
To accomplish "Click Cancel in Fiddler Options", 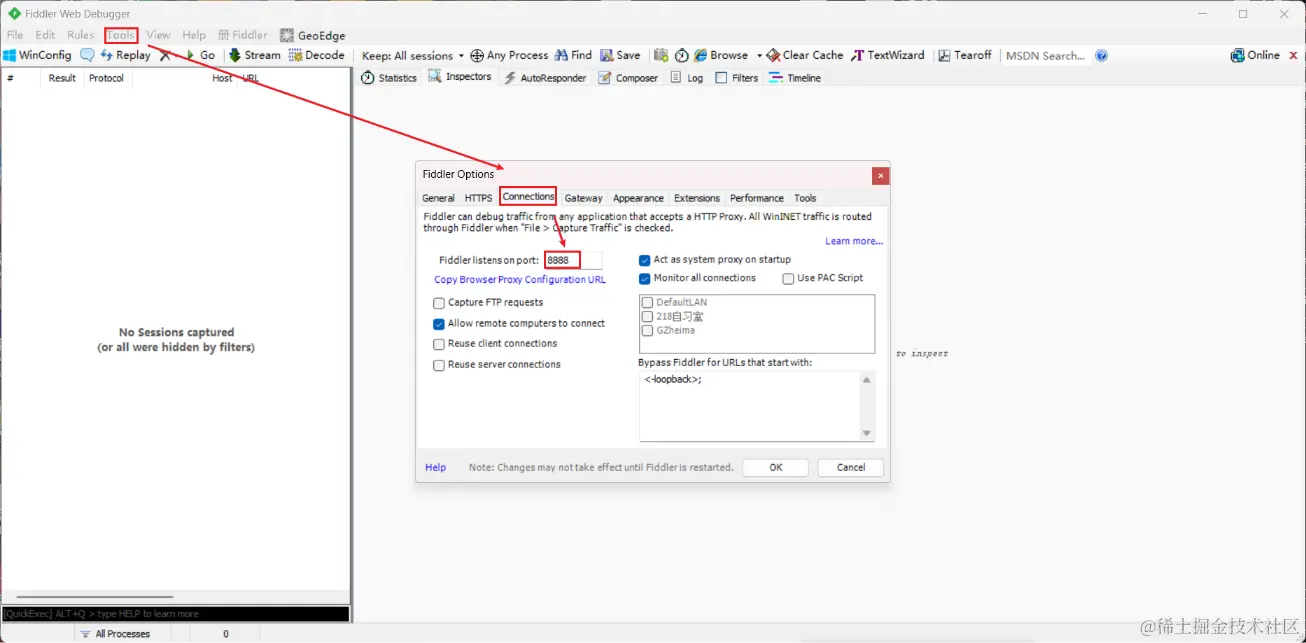I will pyautogui.click(x=850, y=467).
